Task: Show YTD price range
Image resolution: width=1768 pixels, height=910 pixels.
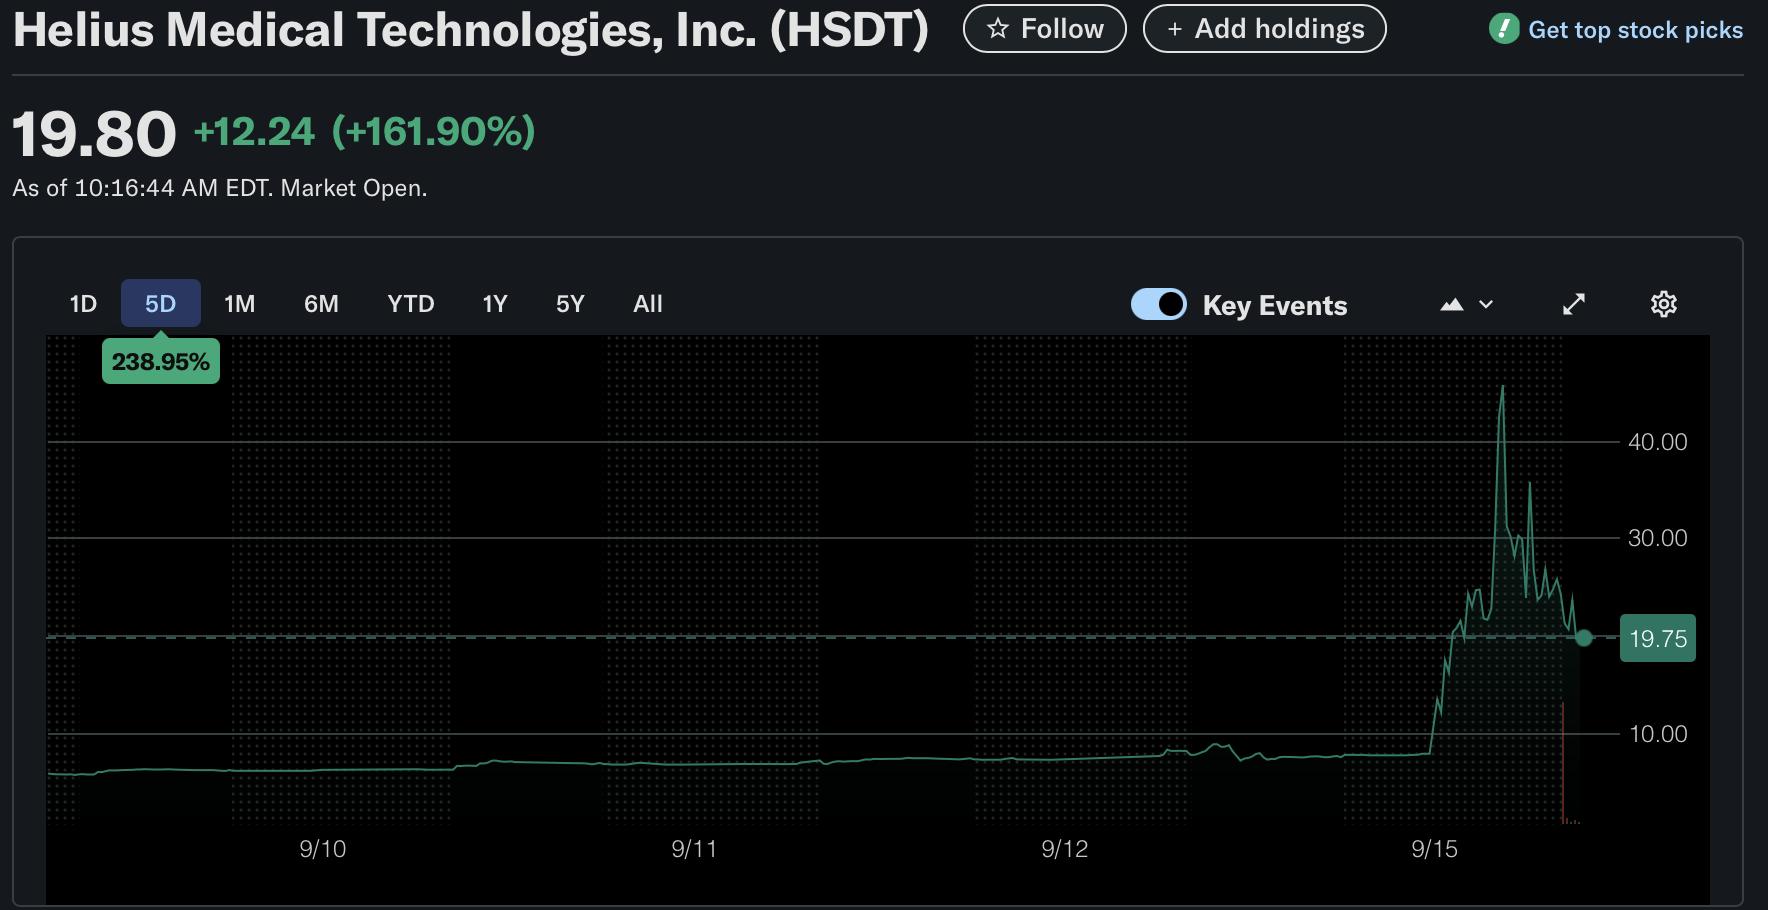Action: click(410, 304)
